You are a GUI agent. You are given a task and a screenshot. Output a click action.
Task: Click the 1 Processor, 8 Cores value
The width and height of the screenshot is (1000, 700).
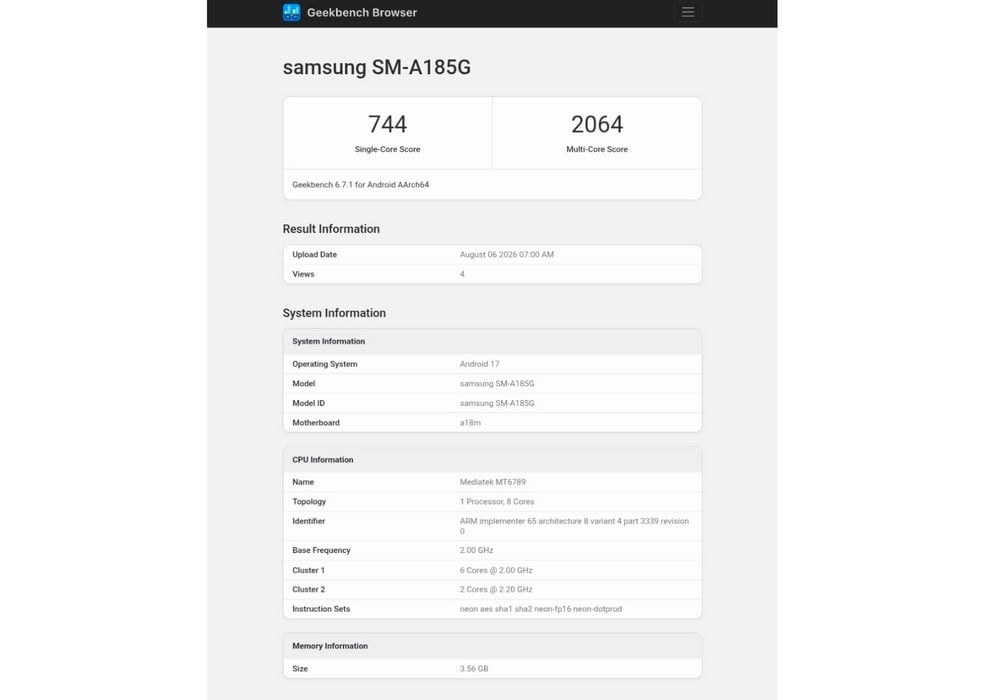click(497, 502)
